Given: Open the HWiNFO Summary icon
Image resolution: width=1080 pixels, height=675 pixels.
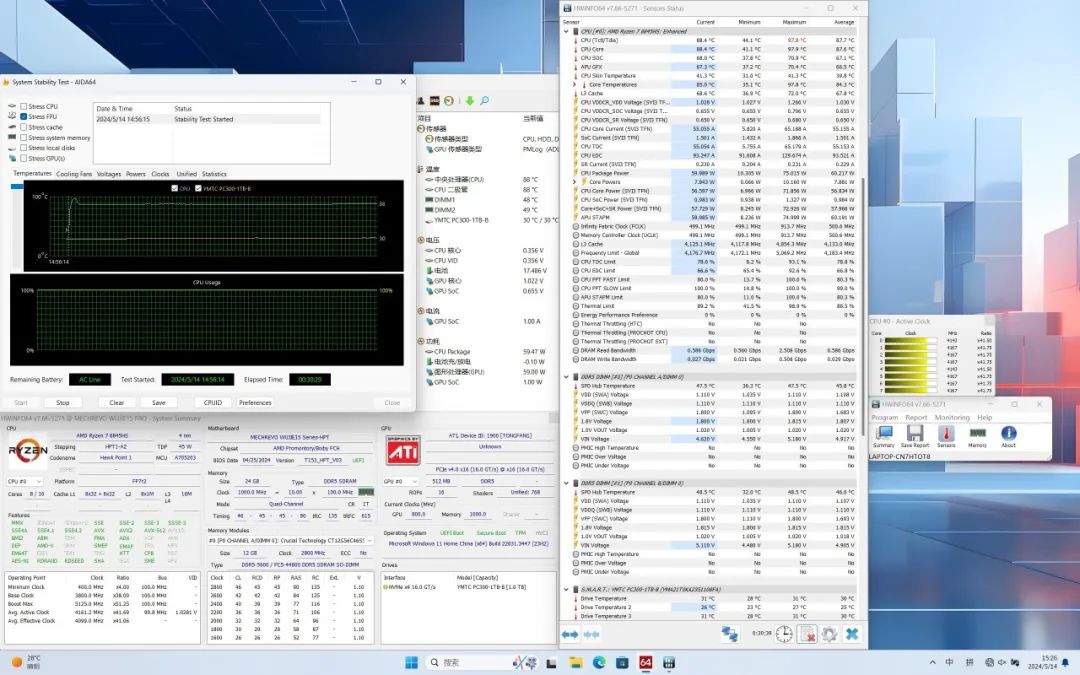Looking at the screenshot, I should (884, 433).
